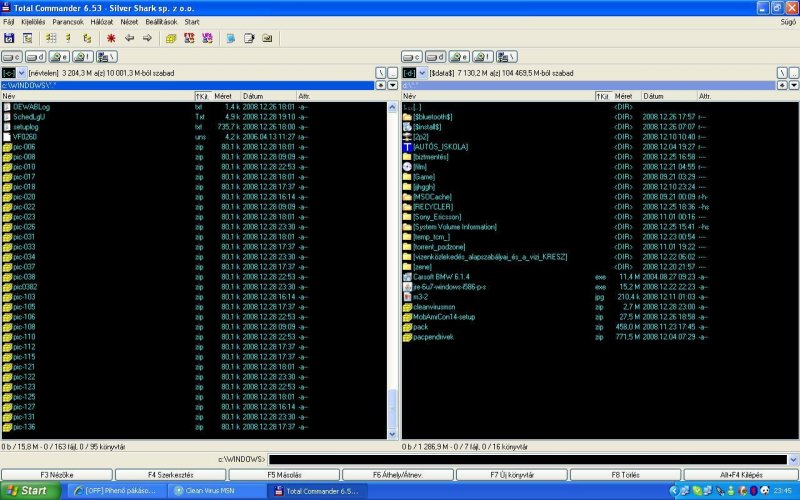The width and height of the screenshot is (800, 500).
Task: Click left panel scrollbar up arrow
Action: coord(392,107)
